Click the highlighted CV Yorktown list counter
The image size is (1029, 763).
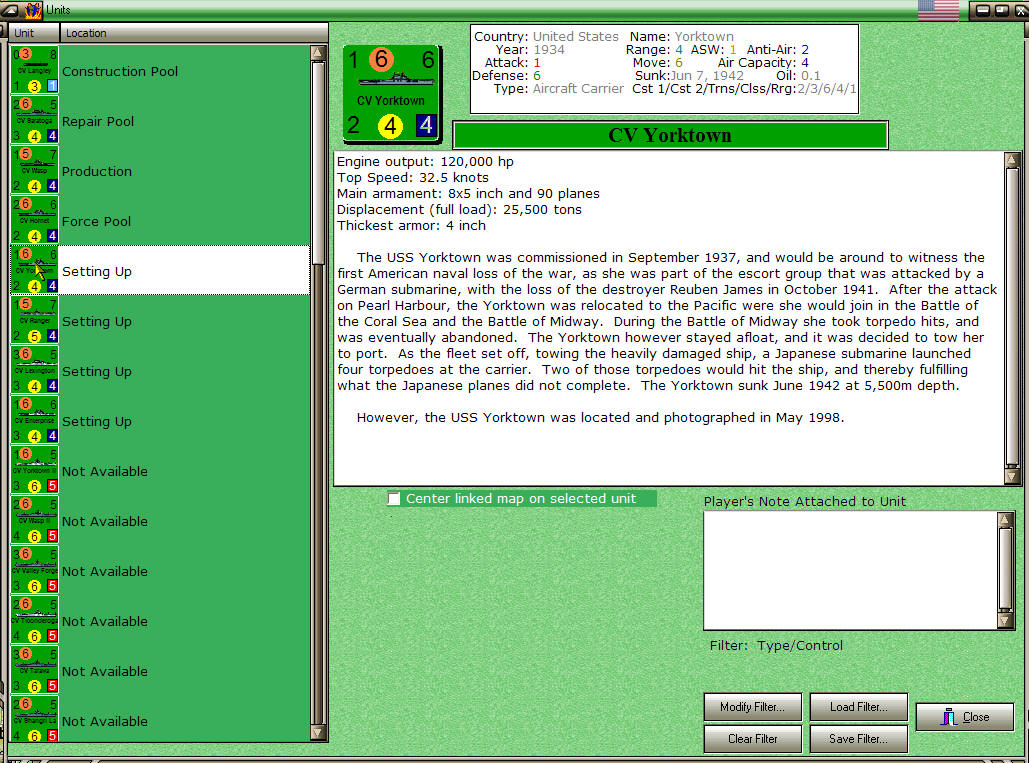click(34, 270)
